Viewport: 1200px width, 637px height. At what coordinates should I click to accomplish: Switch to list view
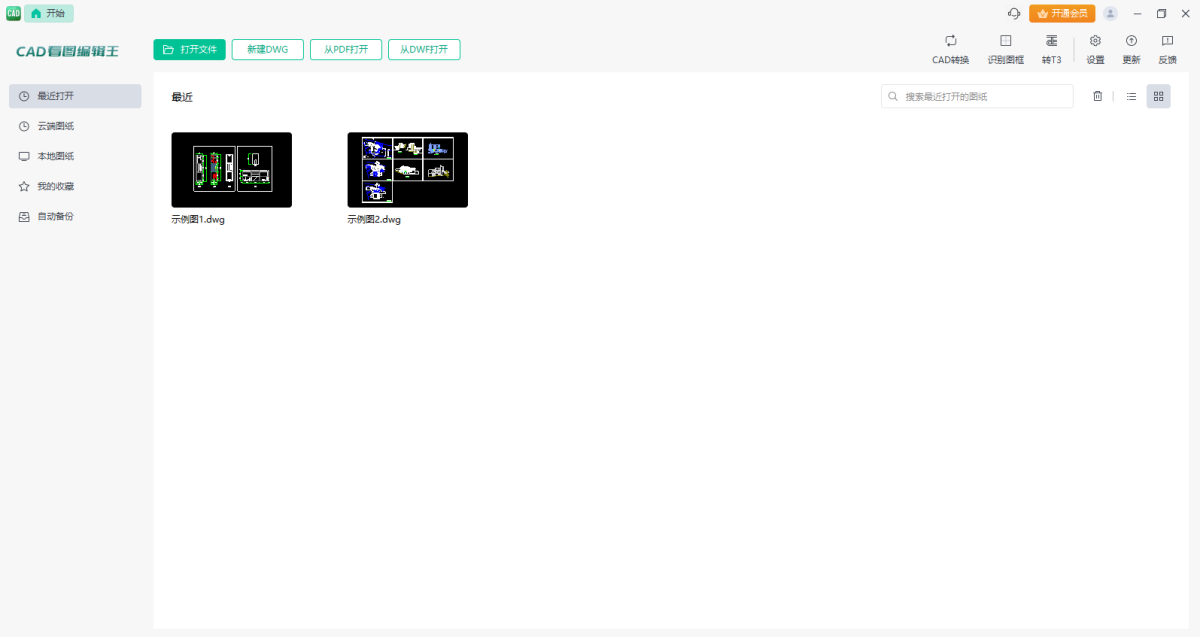(x=1131, y=96)
